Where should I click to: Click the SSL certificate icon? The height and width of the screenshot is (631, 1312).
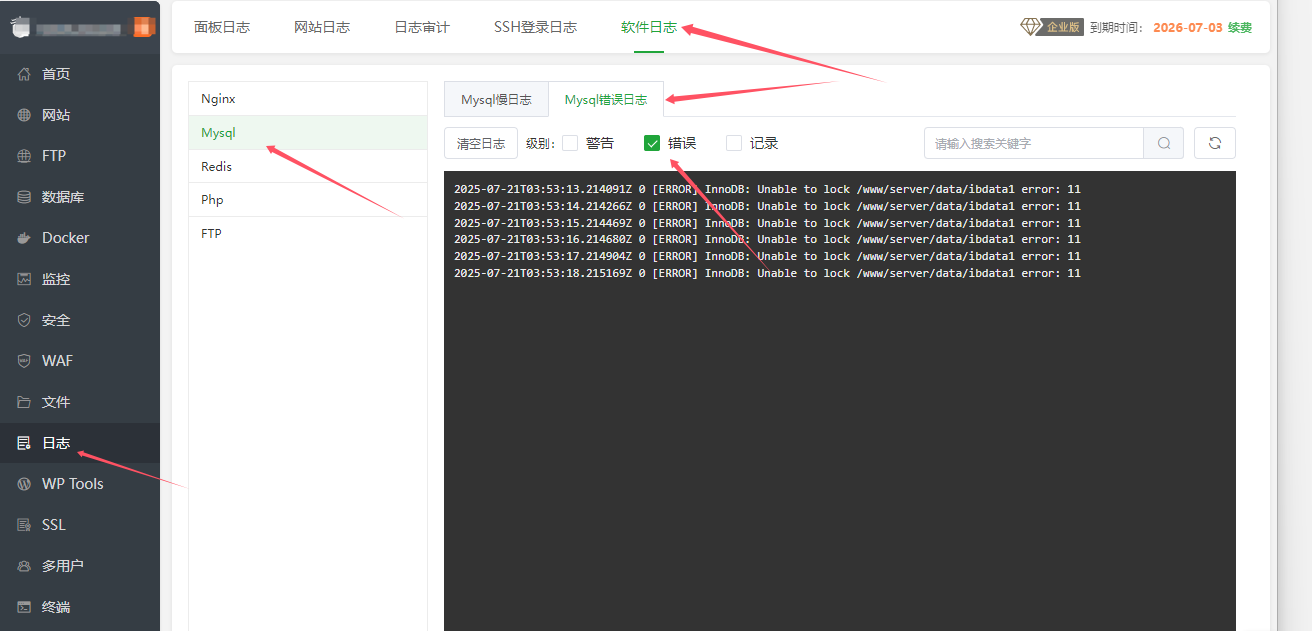[24, 525]
